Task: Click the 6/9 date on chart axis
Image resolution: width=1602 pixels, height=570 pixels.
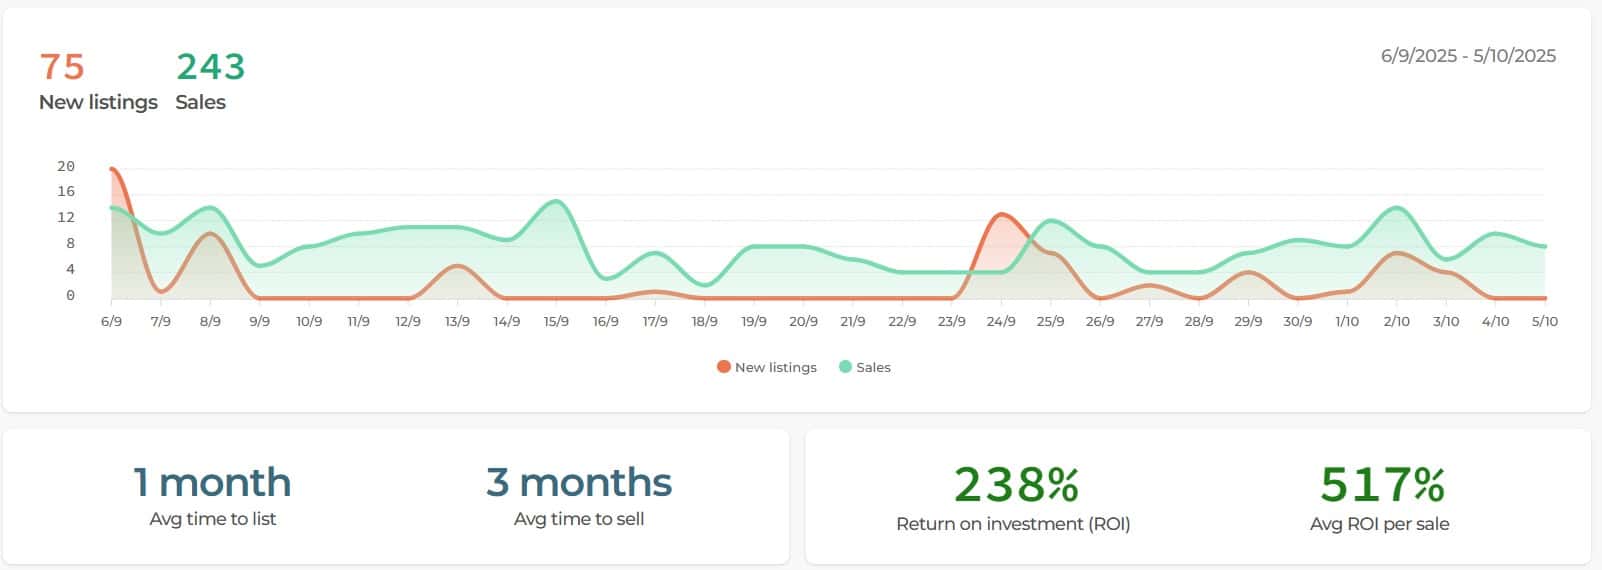Action: pos(111,321)
